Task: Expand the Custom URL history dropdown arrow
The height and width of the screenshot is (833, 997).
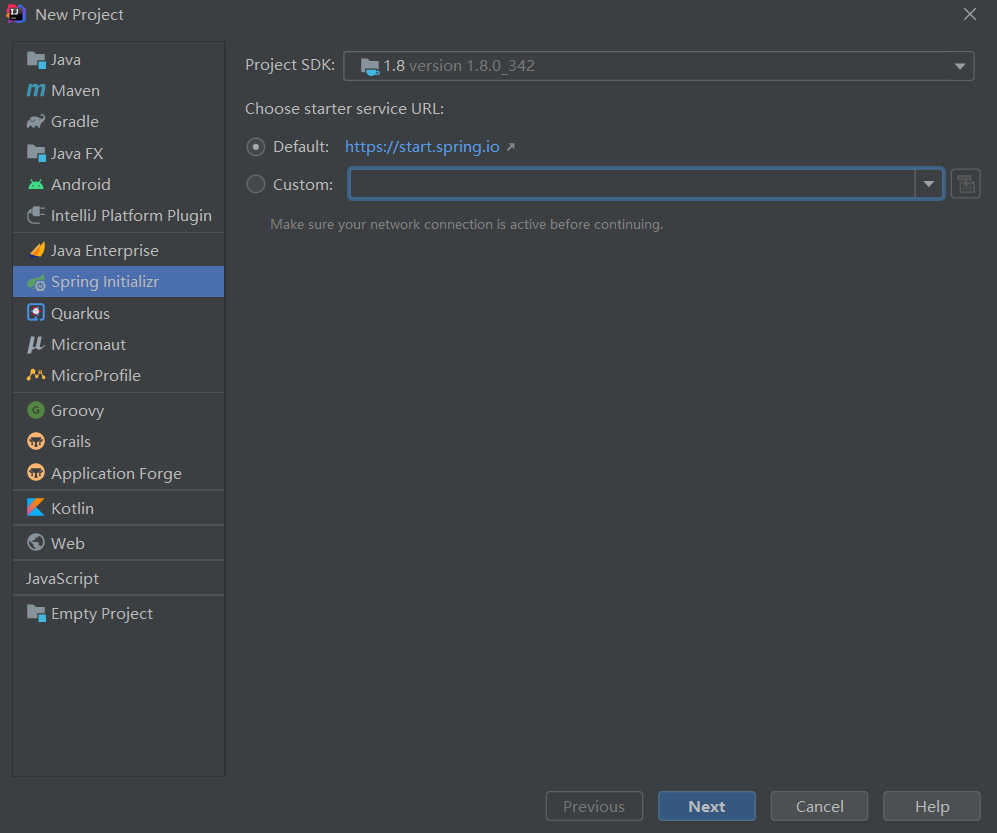Action: [929, 184]
